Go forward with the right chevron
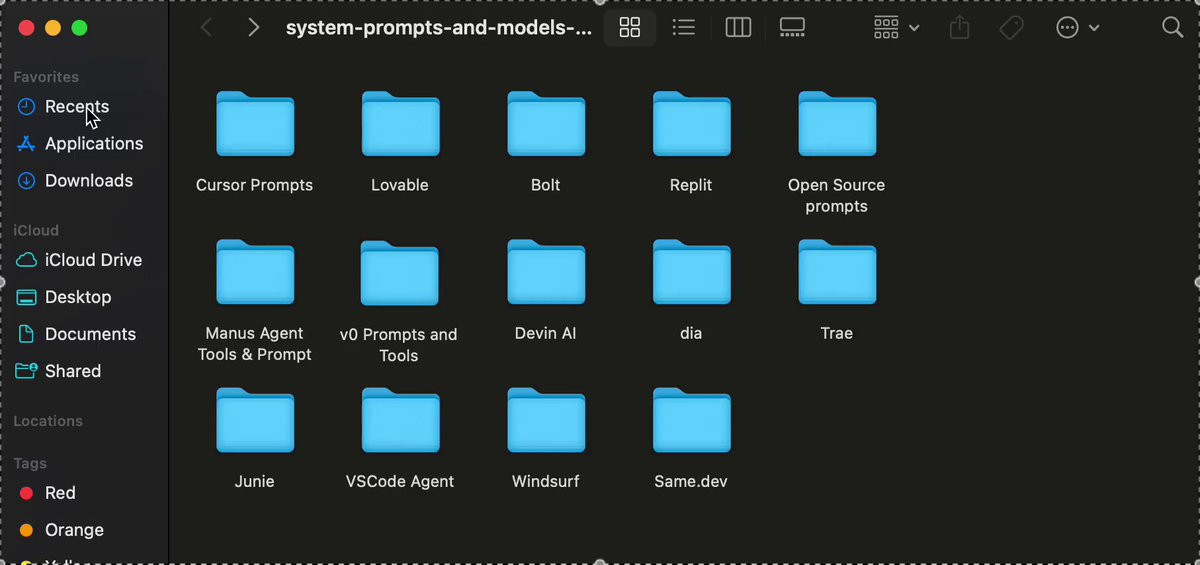The width and height of the screenshot is (1200, 565). (x=253, y=28)
